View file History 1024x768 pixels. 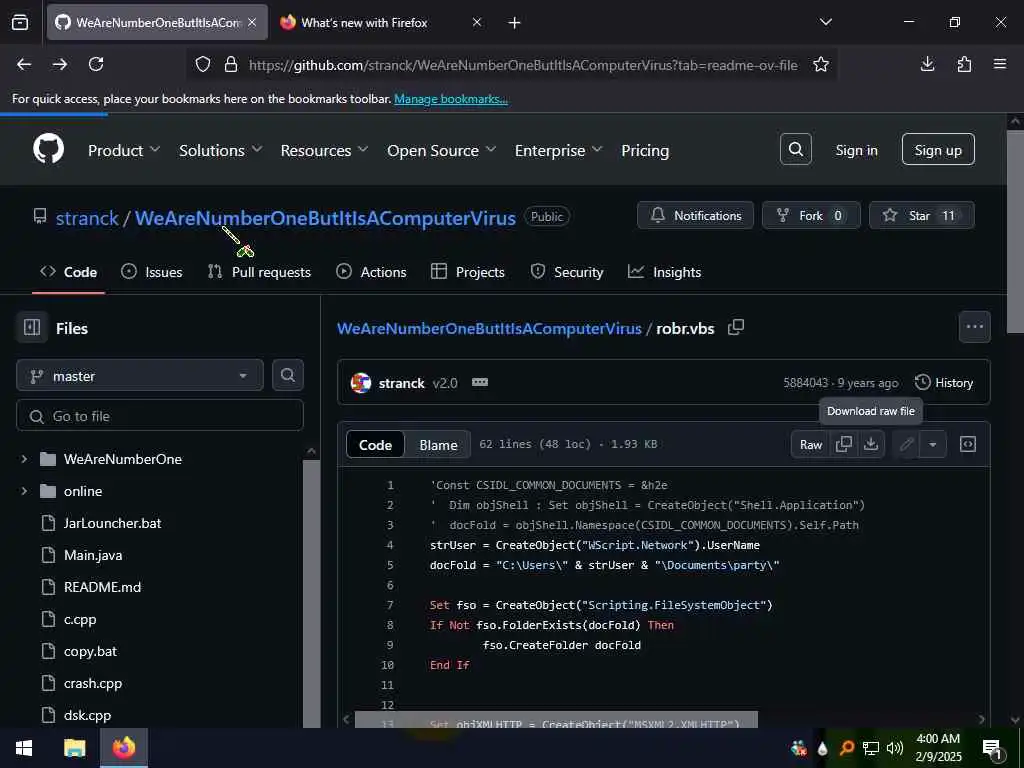coord(944,382)
